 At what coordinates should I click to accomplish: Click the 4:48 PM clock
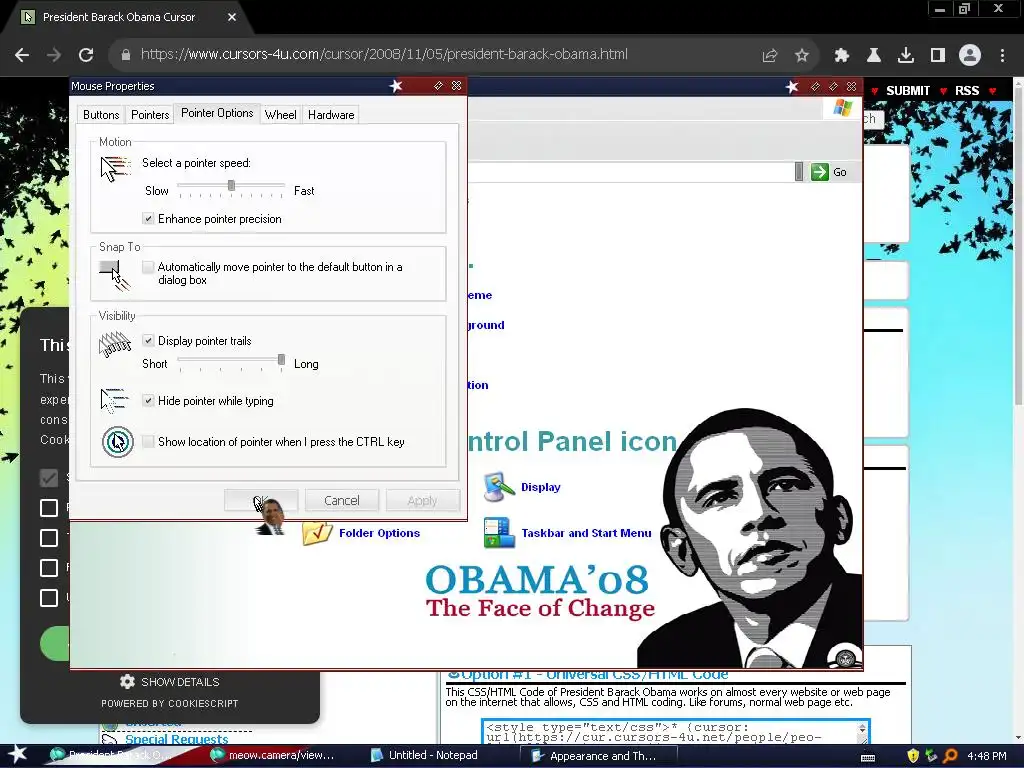click(987, 756)
